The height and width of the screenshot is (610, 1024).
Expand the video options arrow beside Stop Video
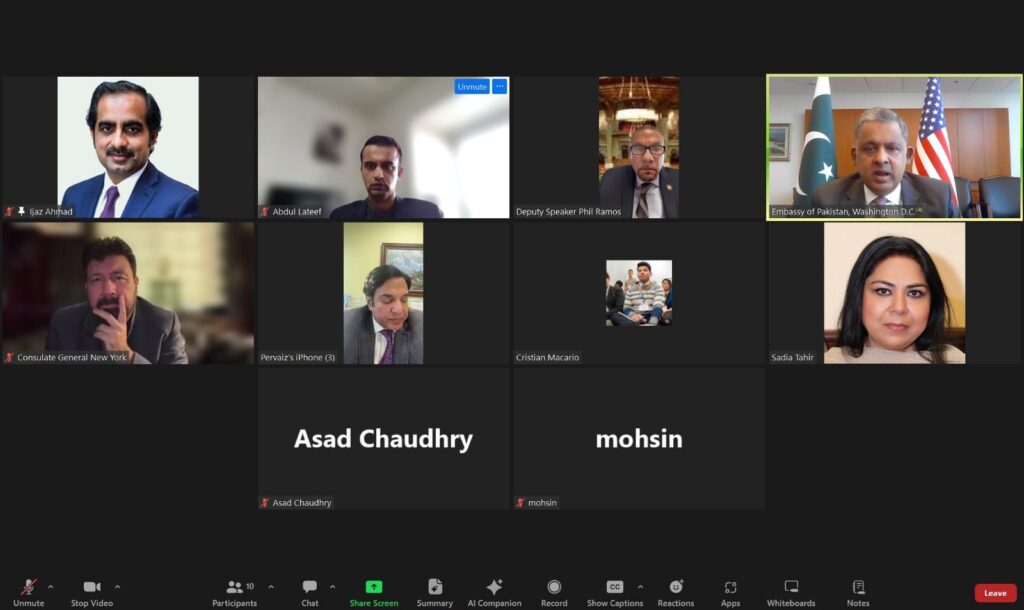coord(118,586)
